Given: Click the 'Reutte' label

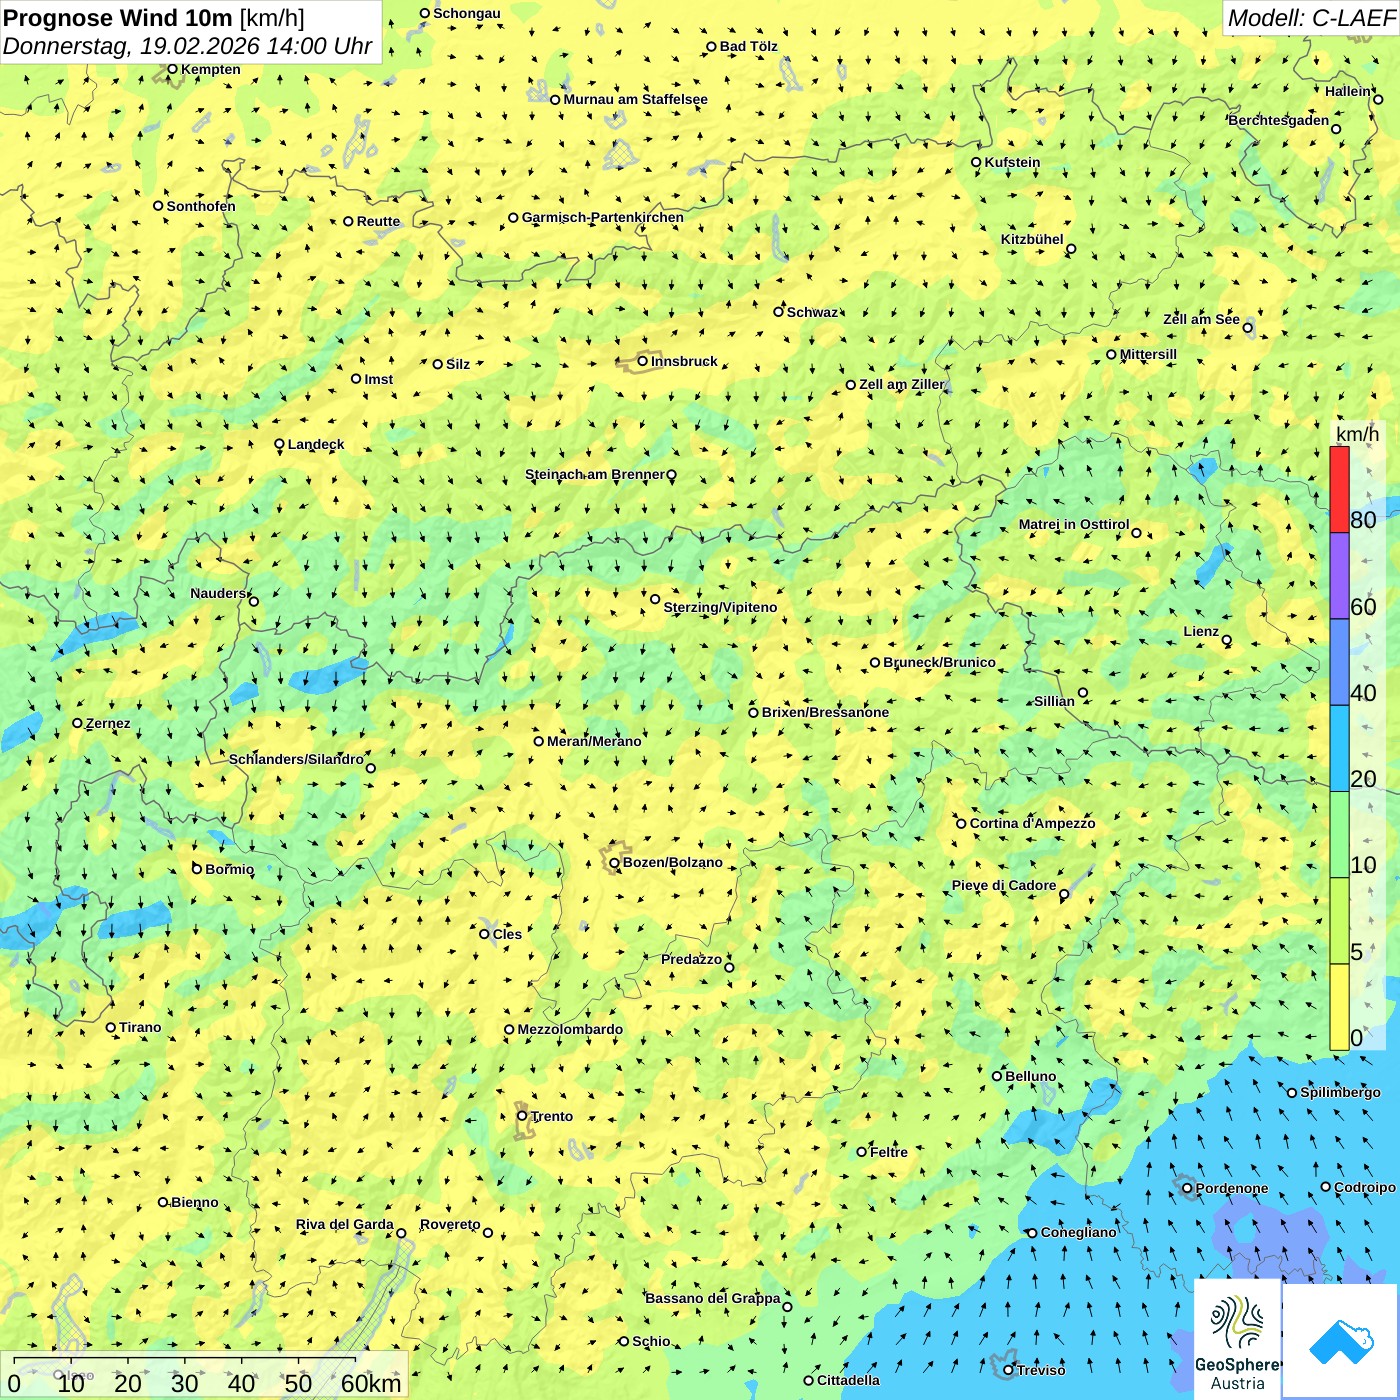Looking at the screenshot, I should 378,221.
